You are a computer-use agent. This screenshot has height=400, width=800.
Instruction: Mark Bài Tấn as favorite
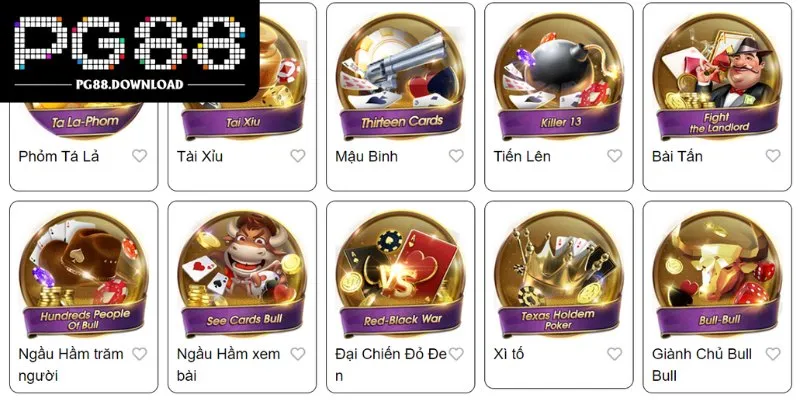773,156
